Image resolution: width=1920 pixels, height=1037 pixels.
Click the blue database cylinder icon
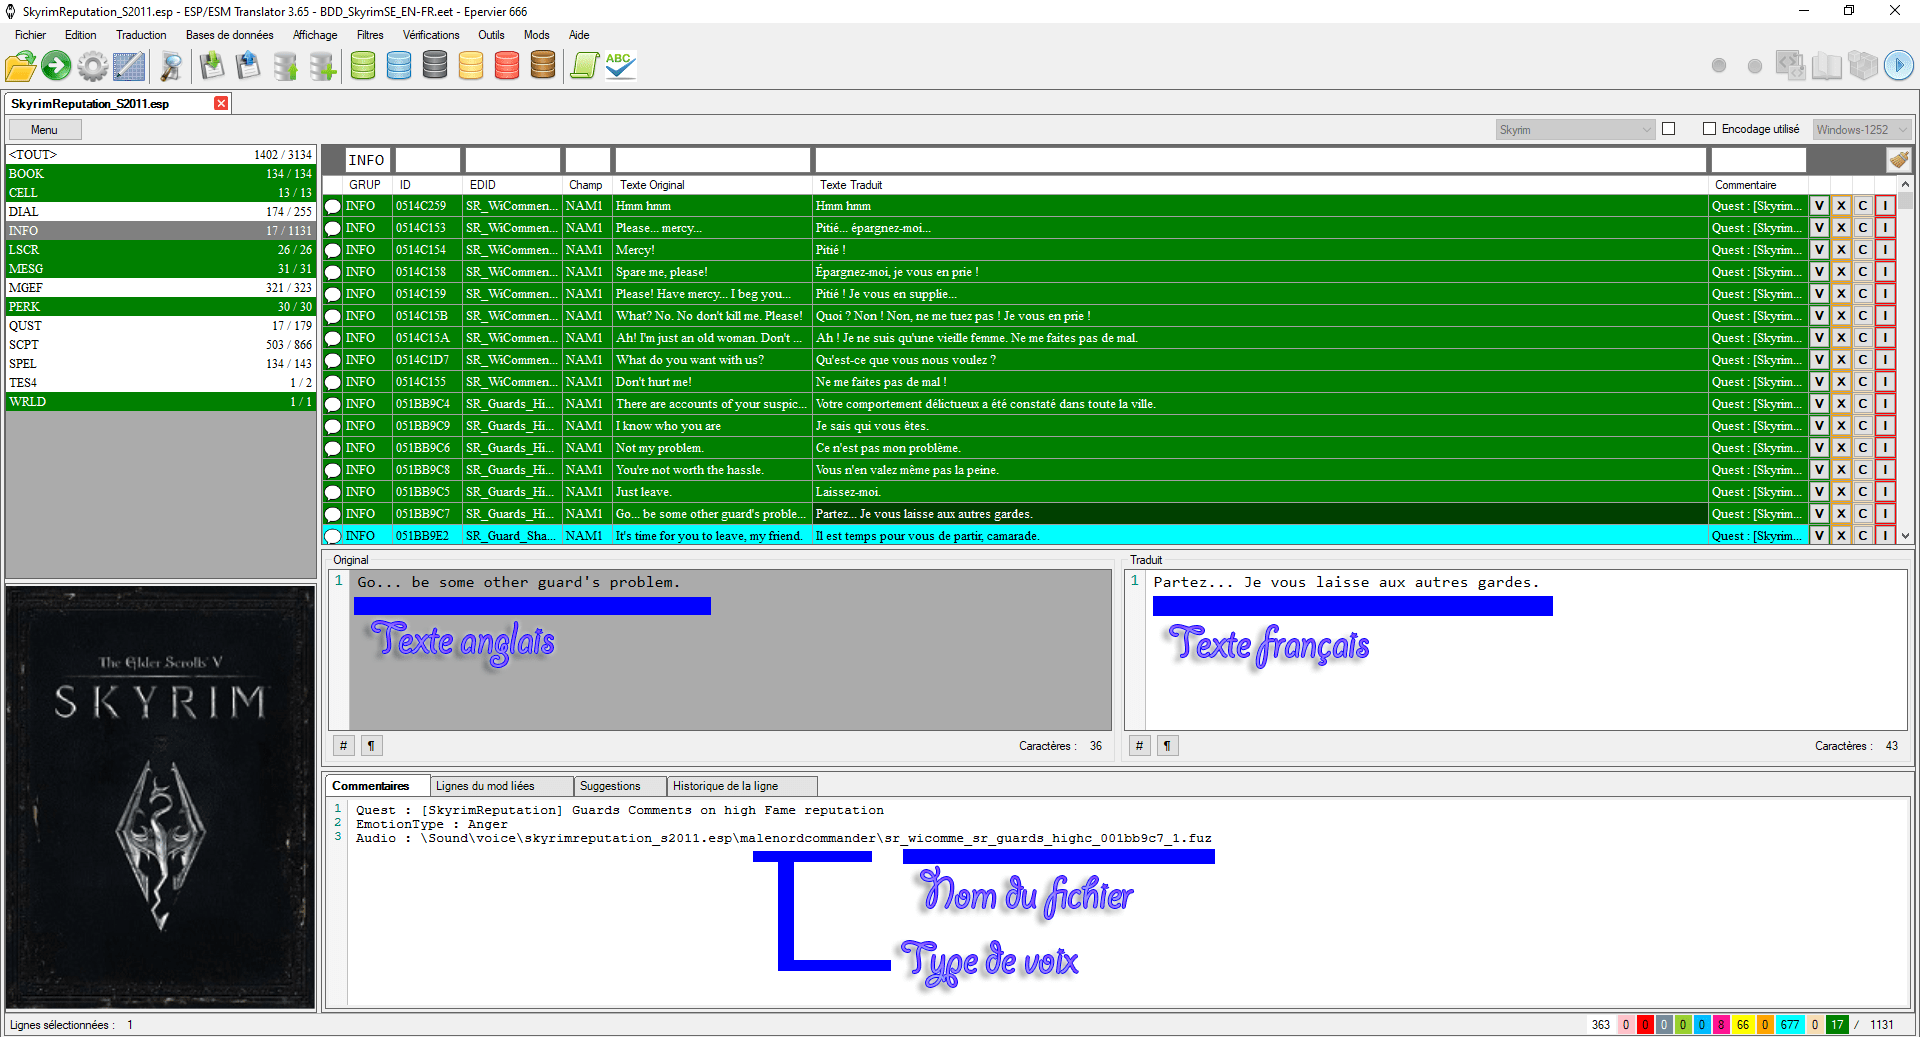click(x=399, y=66)
